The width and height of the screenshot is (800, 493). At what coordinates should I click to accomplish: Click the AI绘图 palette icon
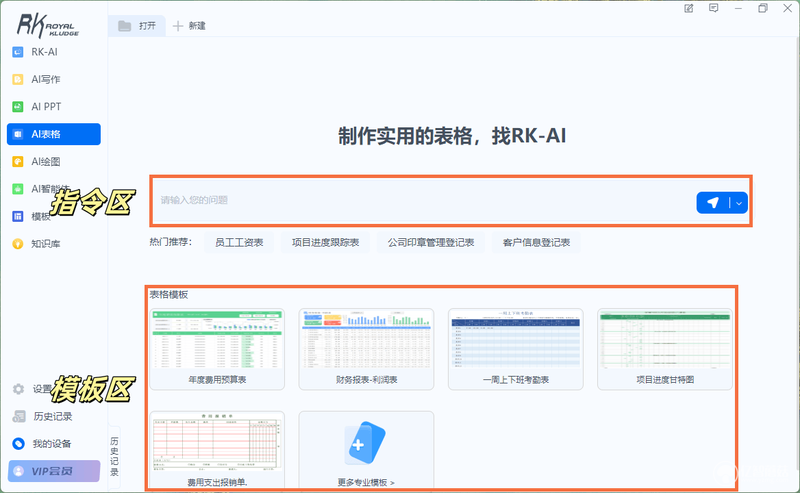pyautogui.click(x=18, y=162)
